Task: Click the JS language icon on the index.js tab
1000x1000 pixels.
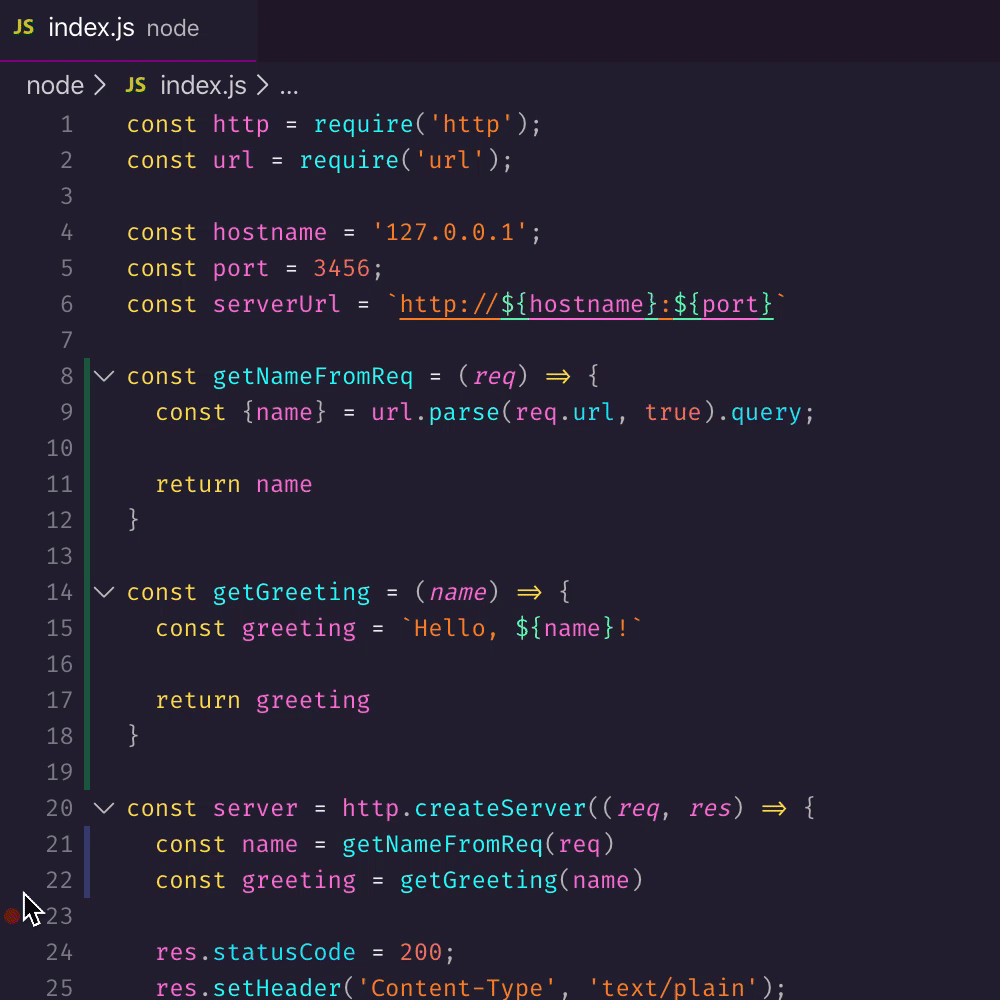Action: point(23,28)
